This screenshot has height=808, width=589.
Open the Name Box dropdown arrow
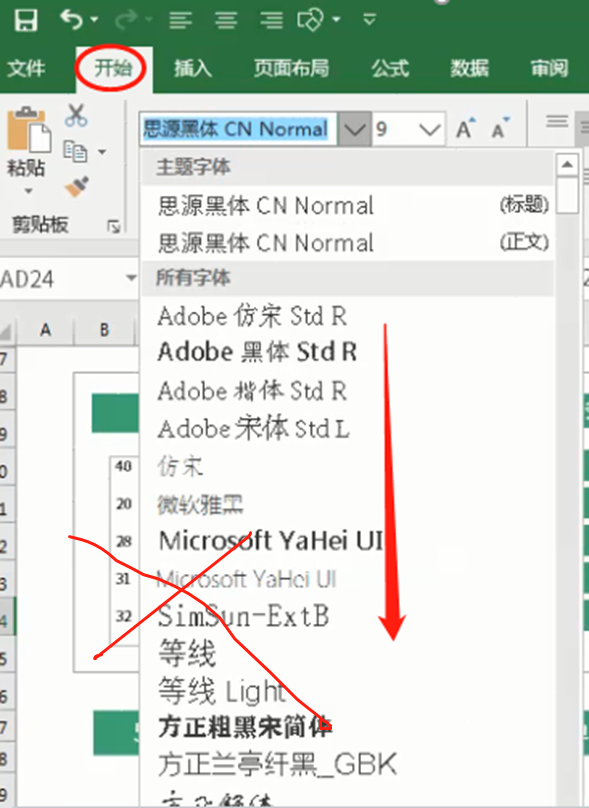(x=131, y=279)
